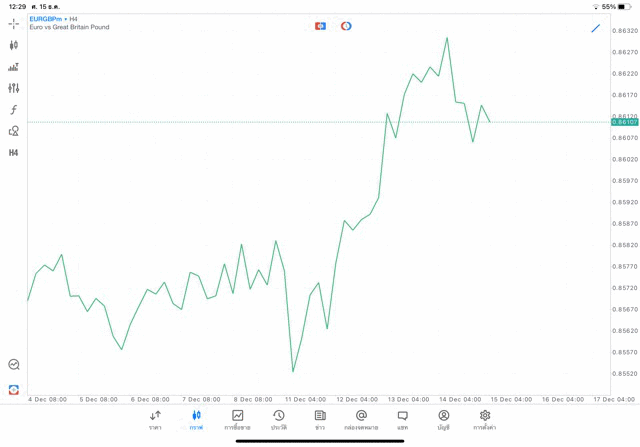Open chart settings sliders icon
Viewport: 640px width, 447px height.
[14, 88]
